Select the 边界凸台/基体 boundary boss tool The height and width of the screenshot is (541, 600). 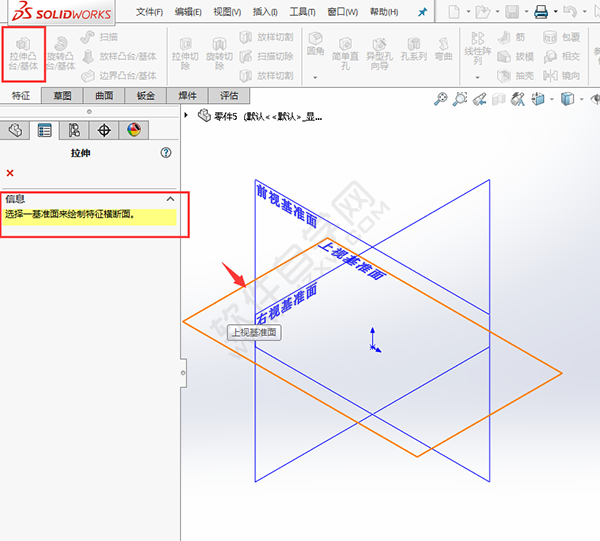pos(119,76)
